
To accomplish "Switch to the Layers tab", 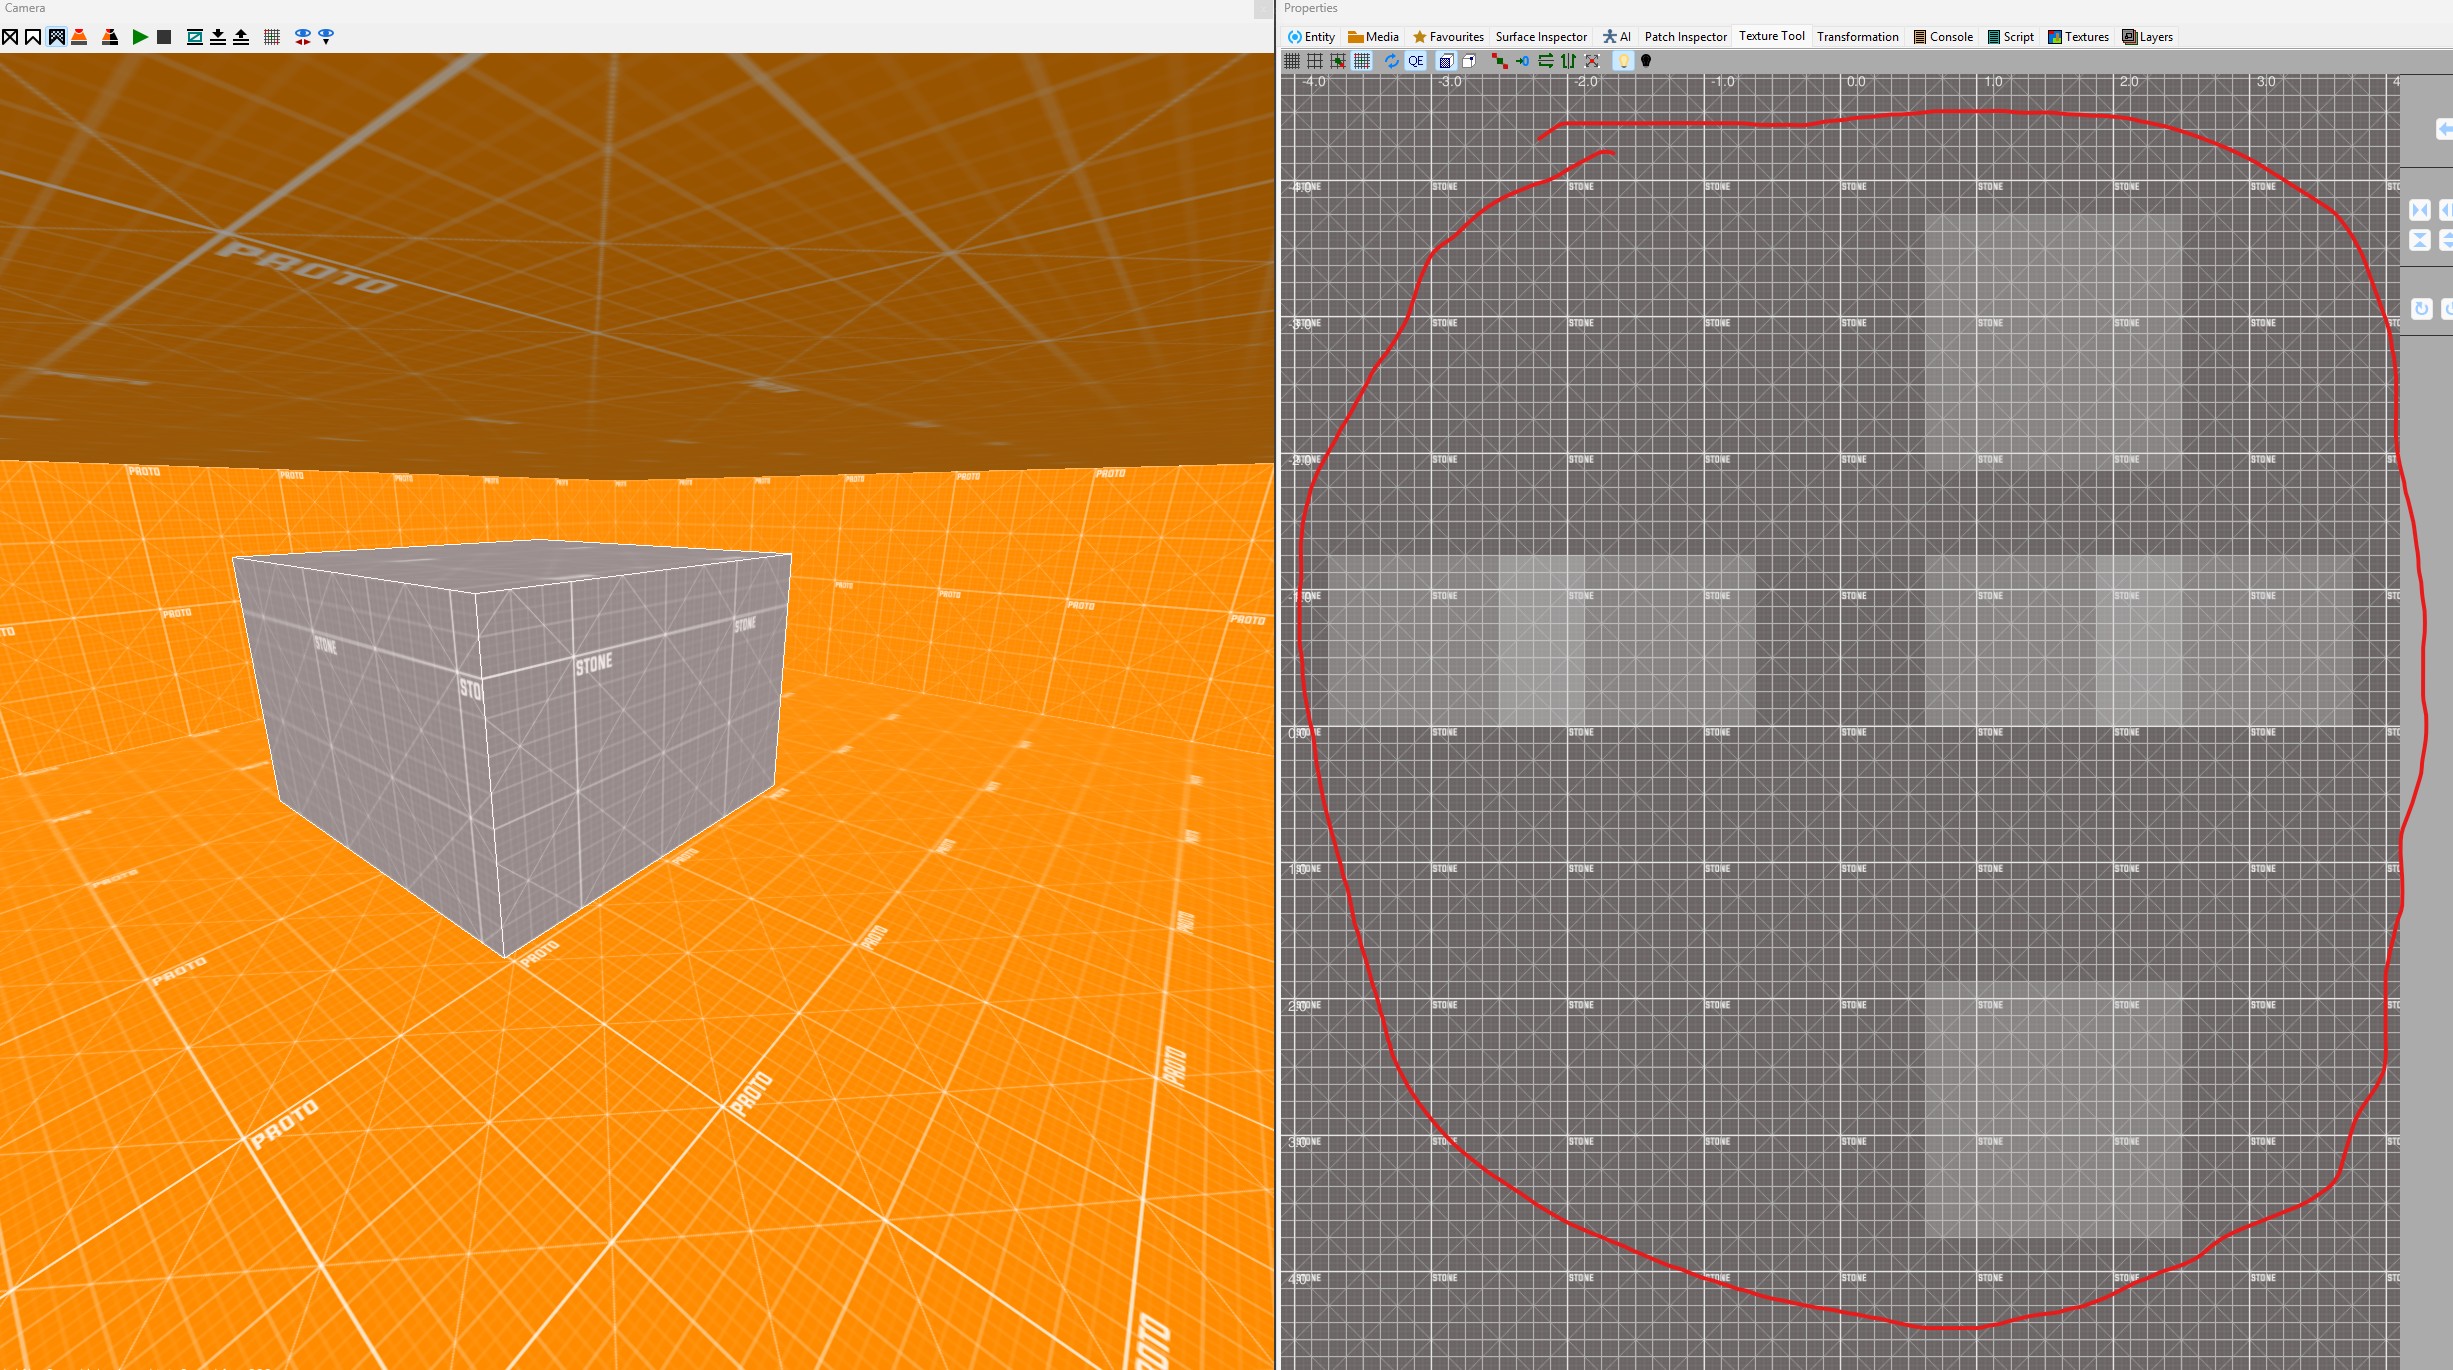I will (2147, 37).
